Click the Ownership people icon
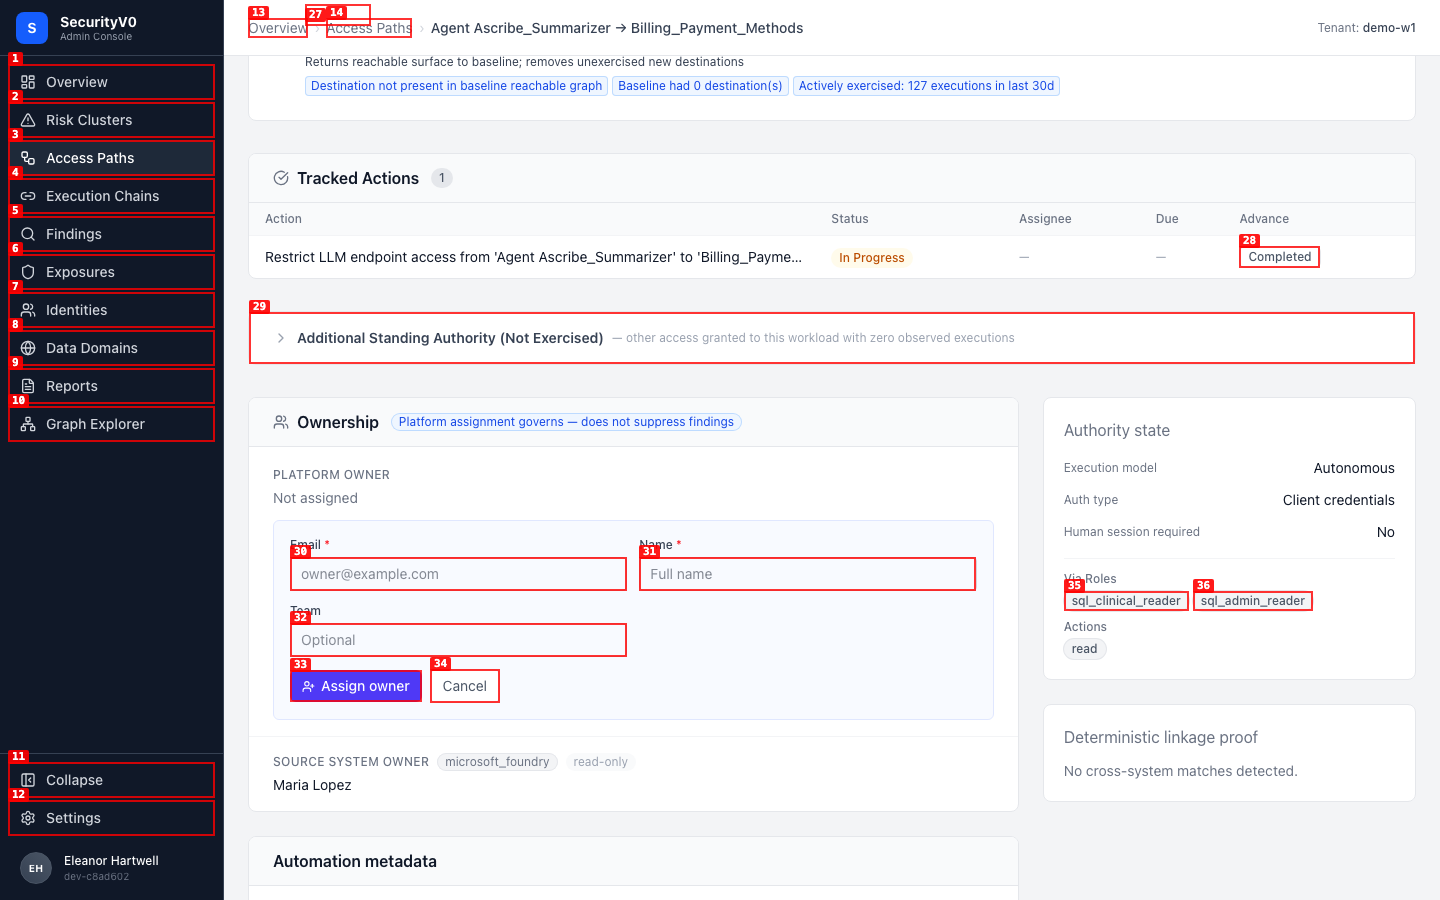1440x900 pixels. point(281,422)
